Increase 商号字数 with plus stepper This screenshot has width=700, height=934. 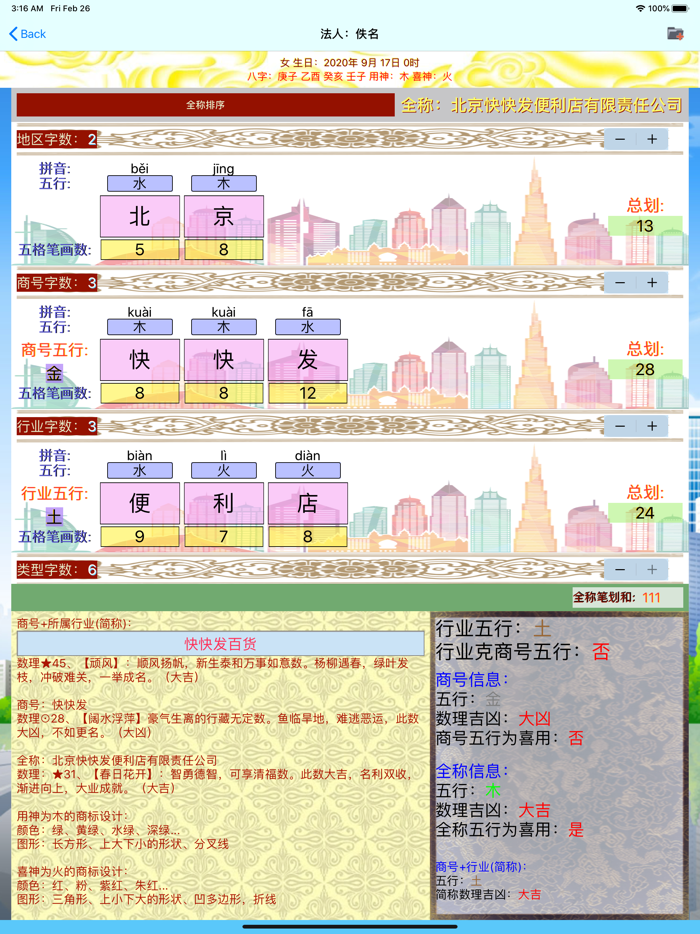[x=652, y=282]
